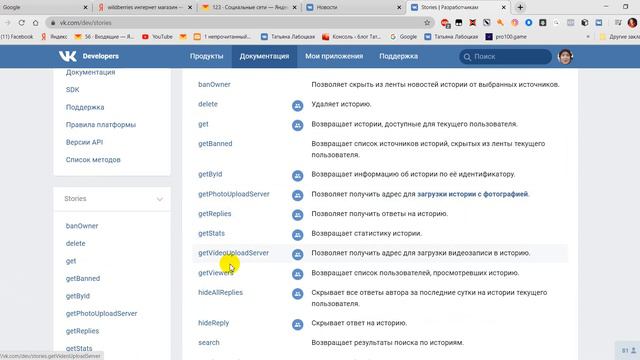640x360 pixels.
Task: Close the Google tab
Action: [x=85, y=7]
